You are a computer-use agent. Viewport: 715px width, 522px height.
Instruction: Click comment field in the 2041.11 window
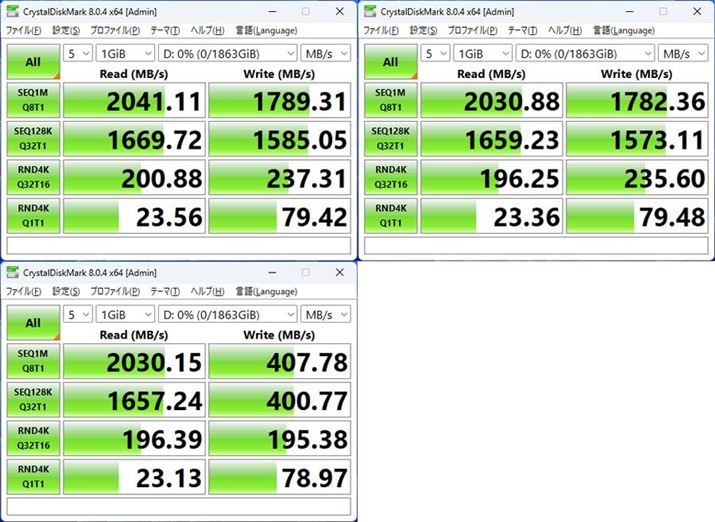179,246
